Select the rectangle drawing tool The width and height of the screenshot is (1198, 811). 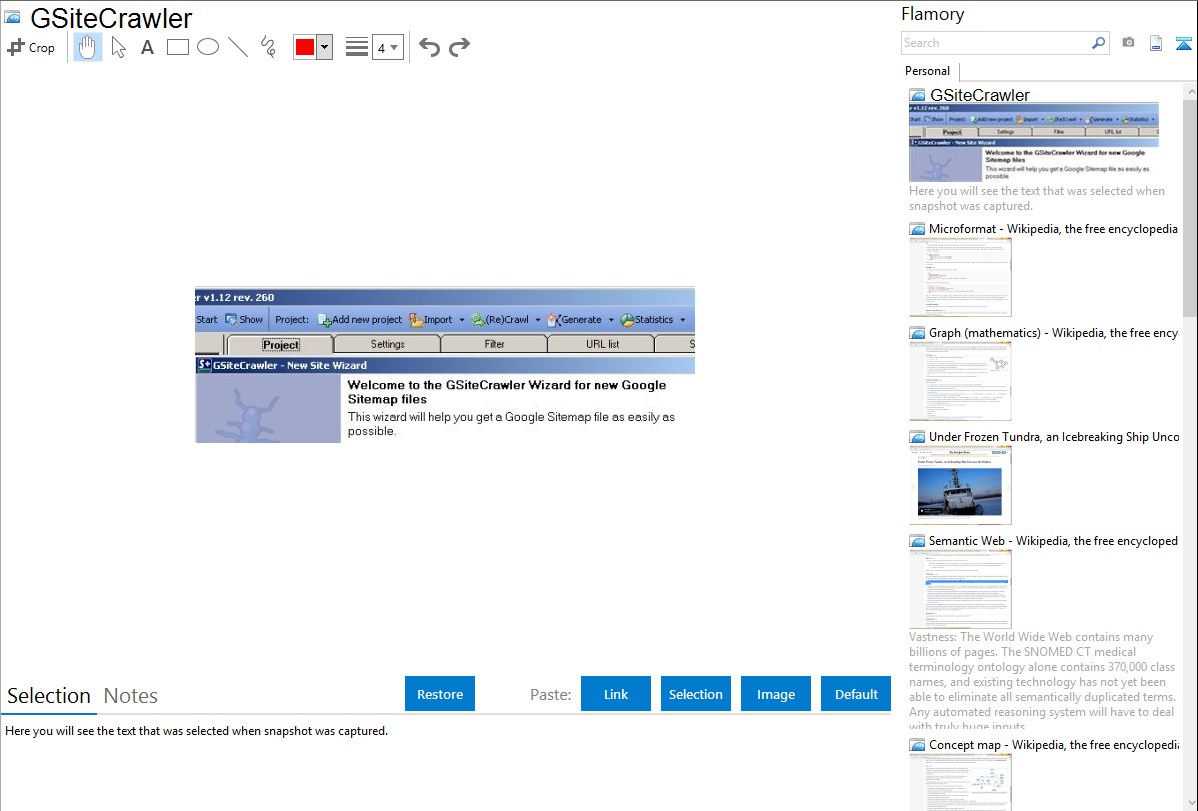(177, 47)
